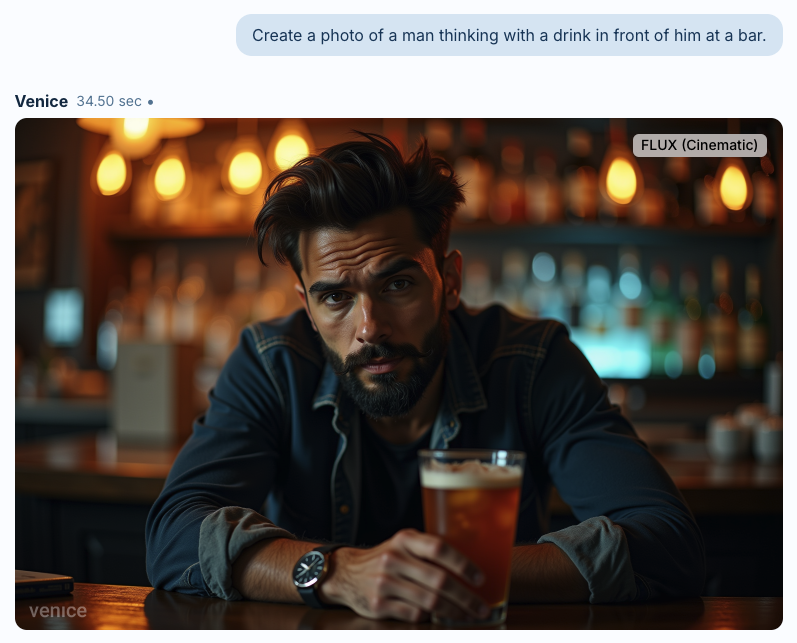This screenshot has height=643, width=797.
Task: Click the FLUX (Cinematic) model badge
Action: point(699,145)
